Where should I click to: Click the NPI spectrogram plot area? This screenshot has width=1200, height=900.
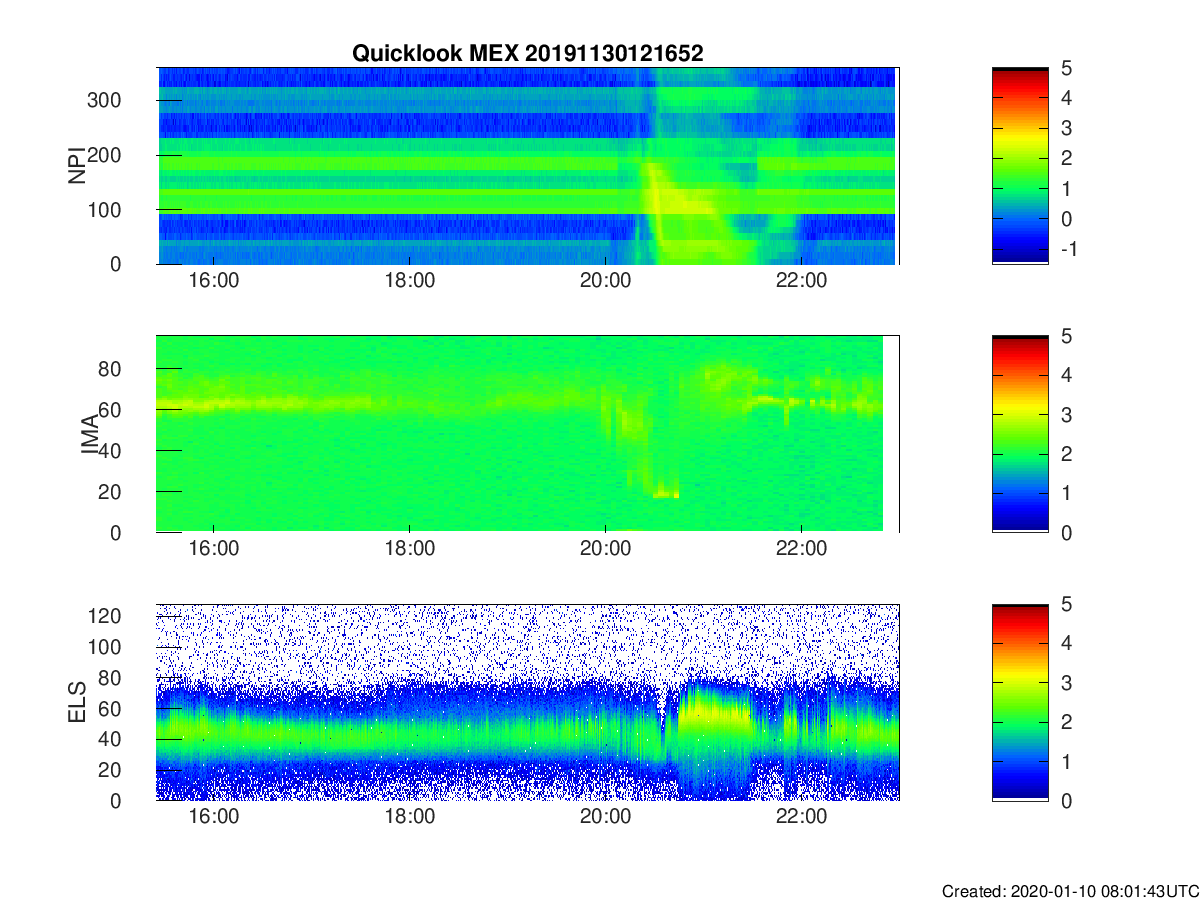(x=528, y=166)
